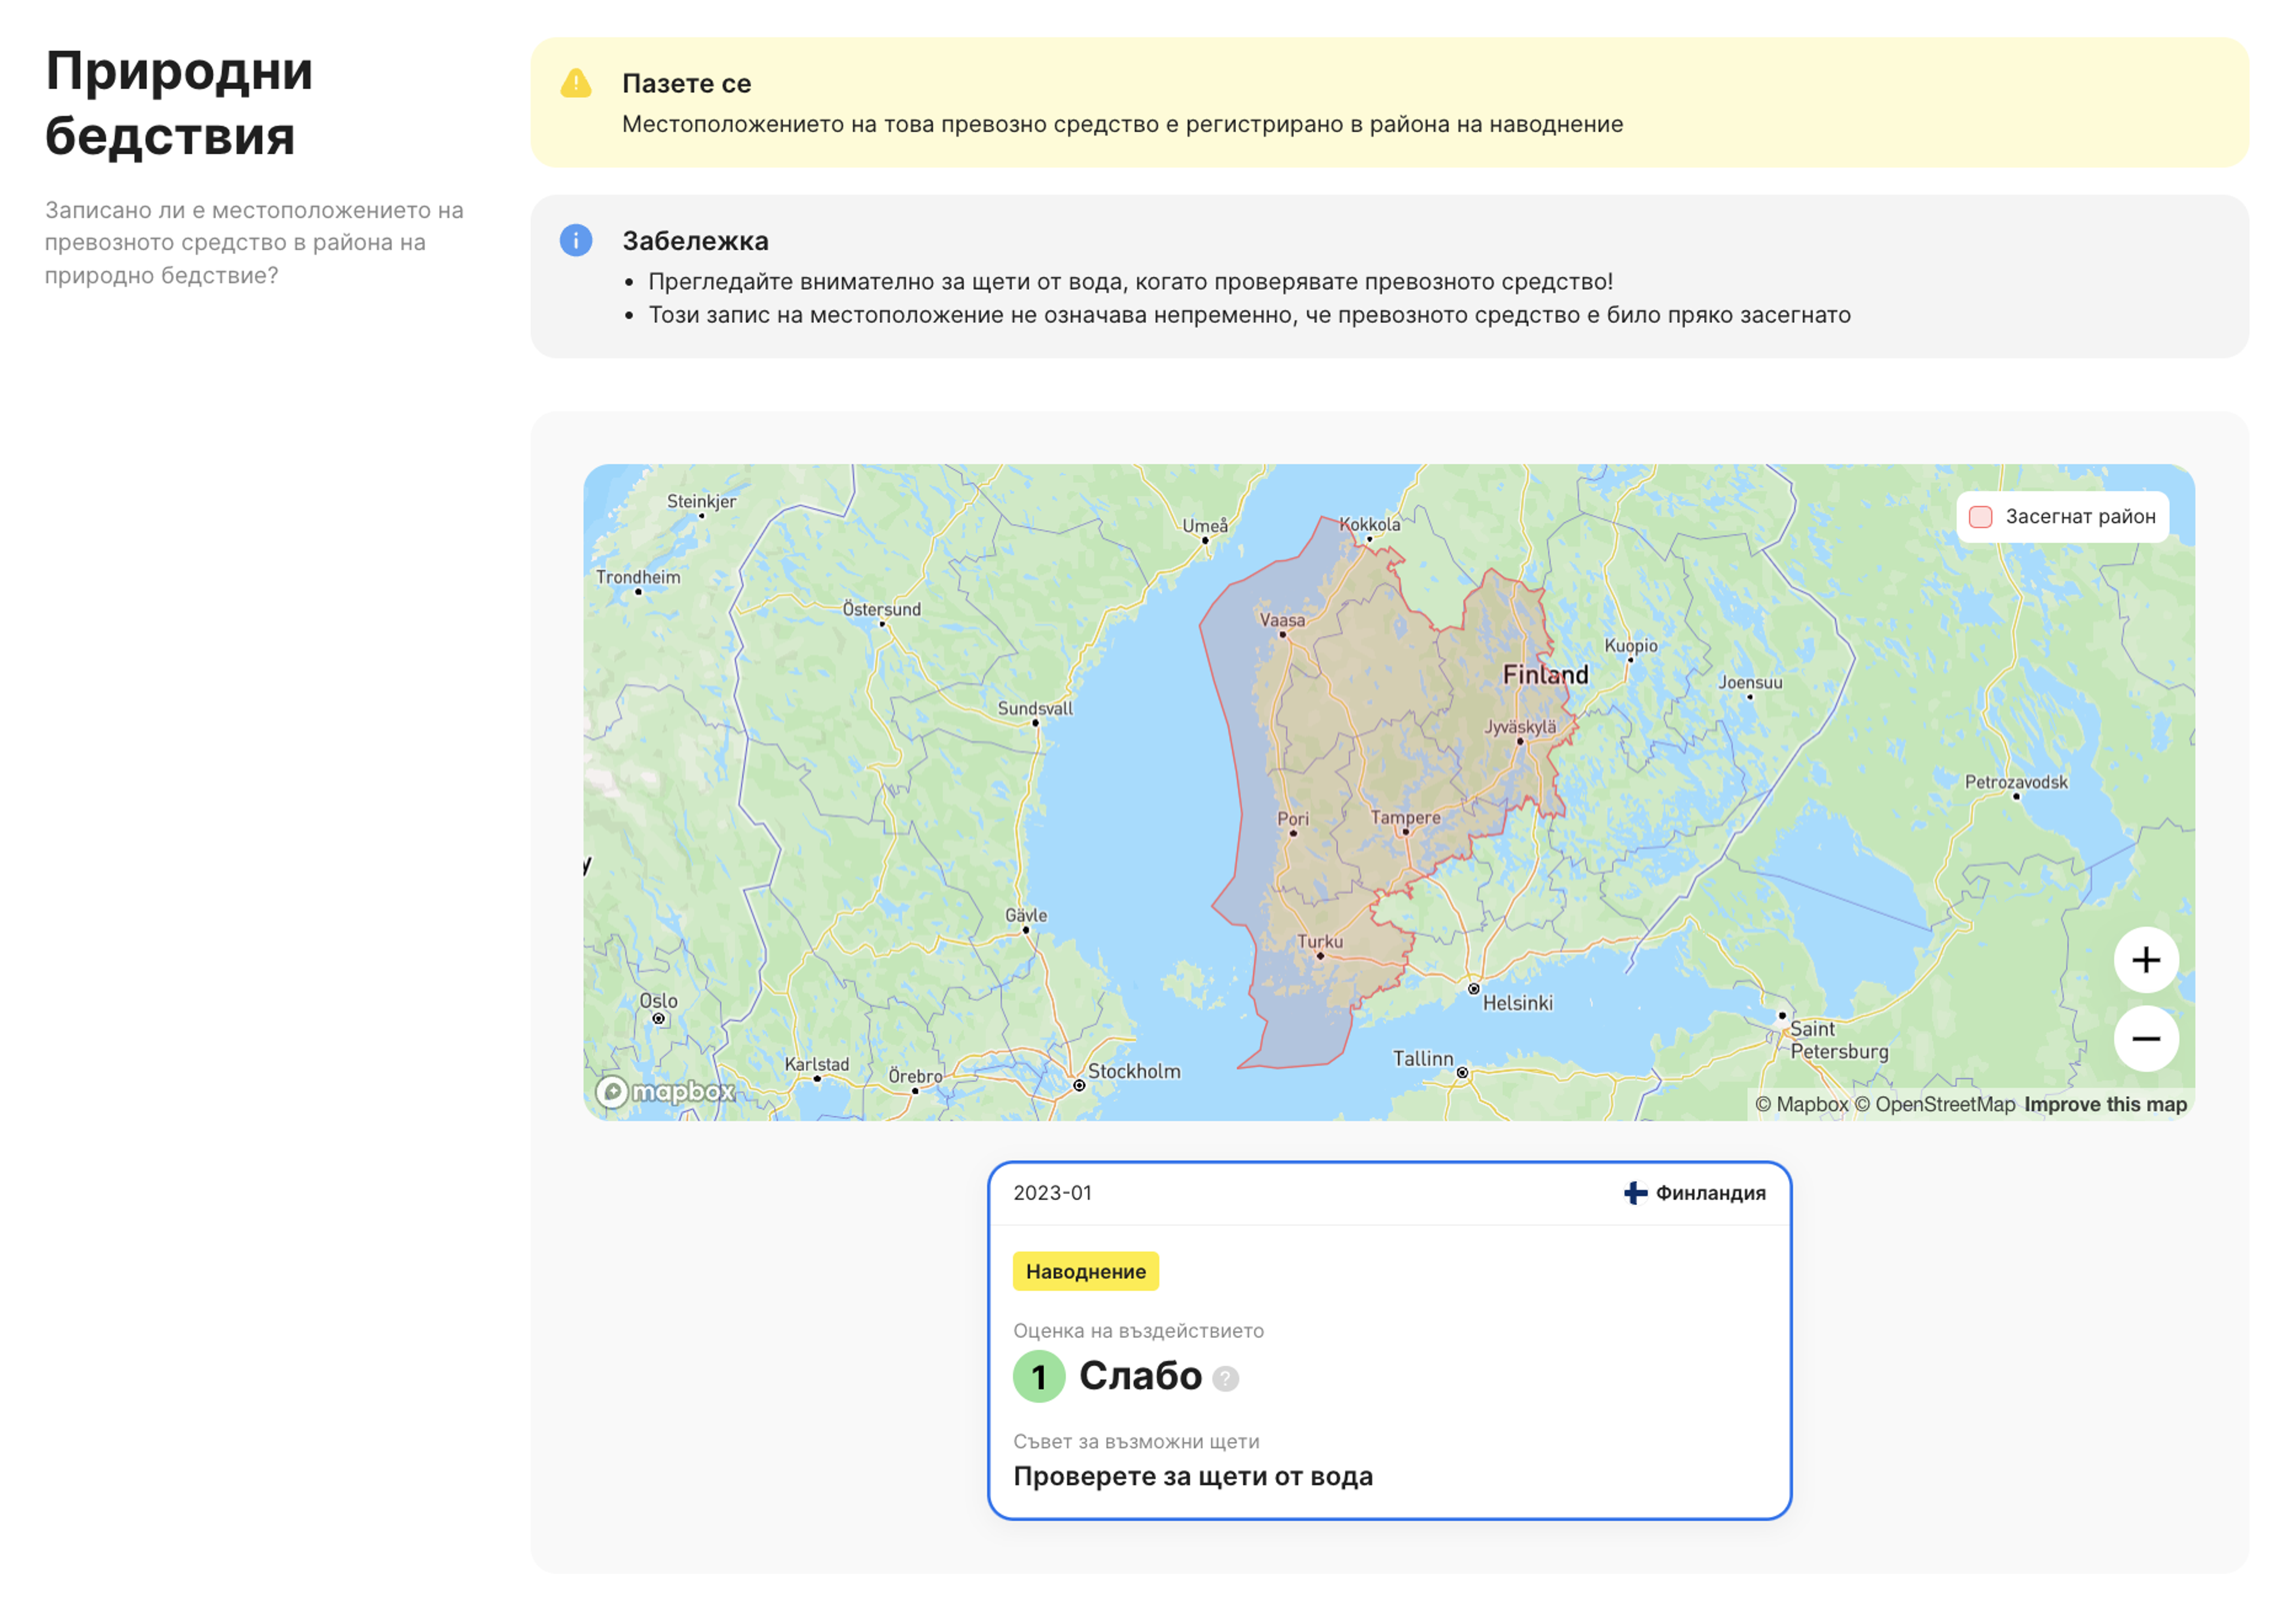Click the Слабо impact rating text

pos(1140,1376)
